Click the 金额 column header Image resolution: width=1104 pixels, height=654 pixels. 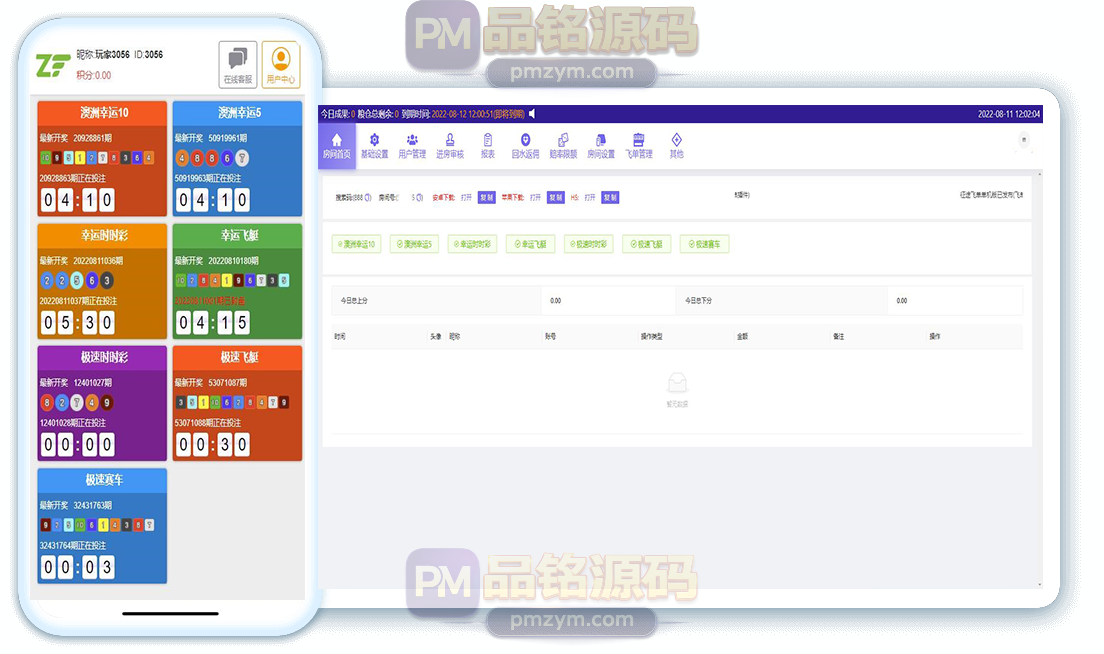tap(742, 337)
